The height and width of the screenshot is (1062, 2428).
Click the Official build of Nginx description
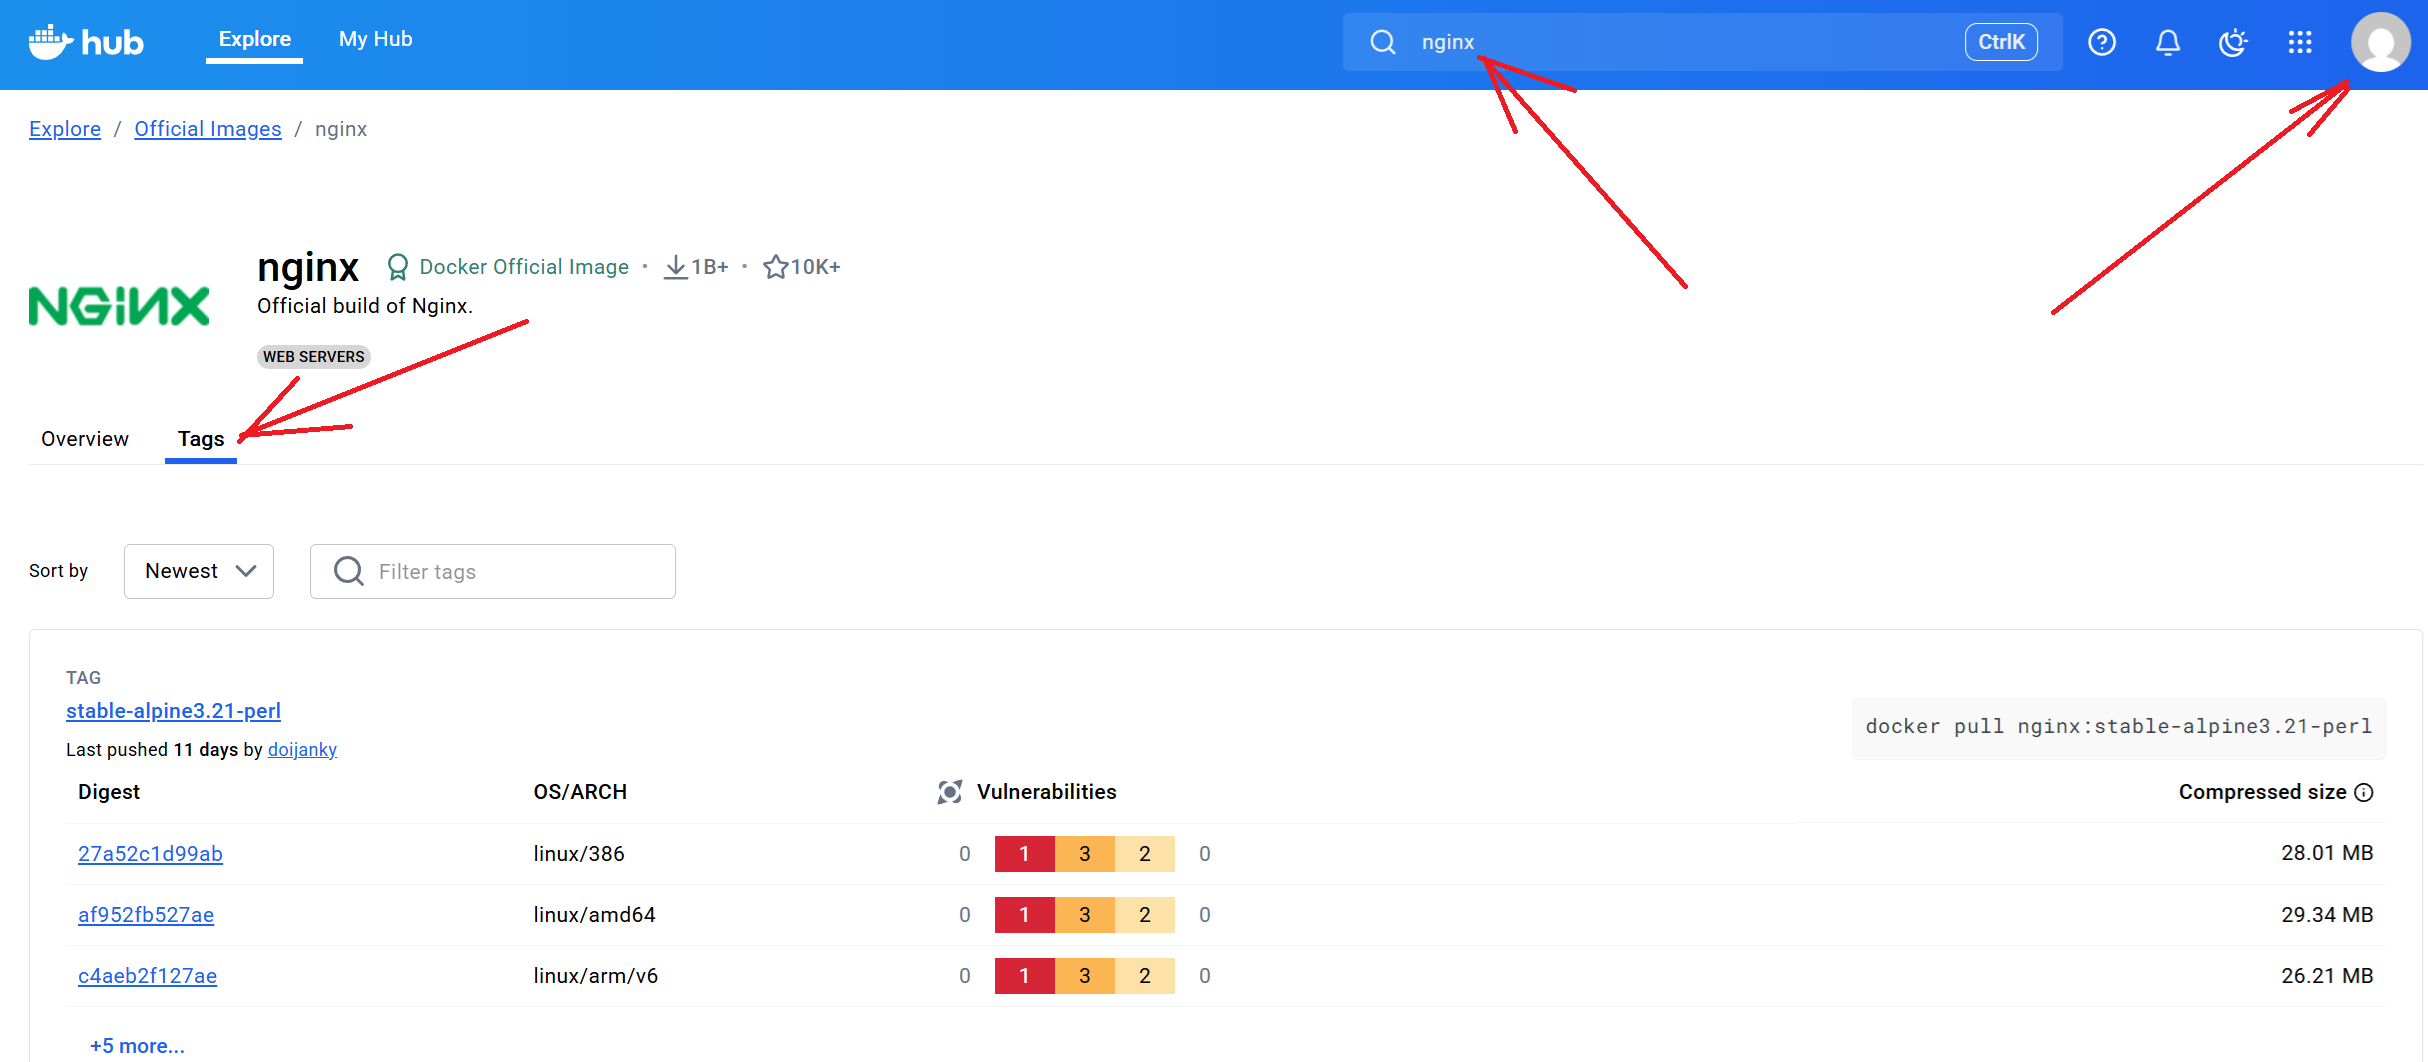point(365,306)
